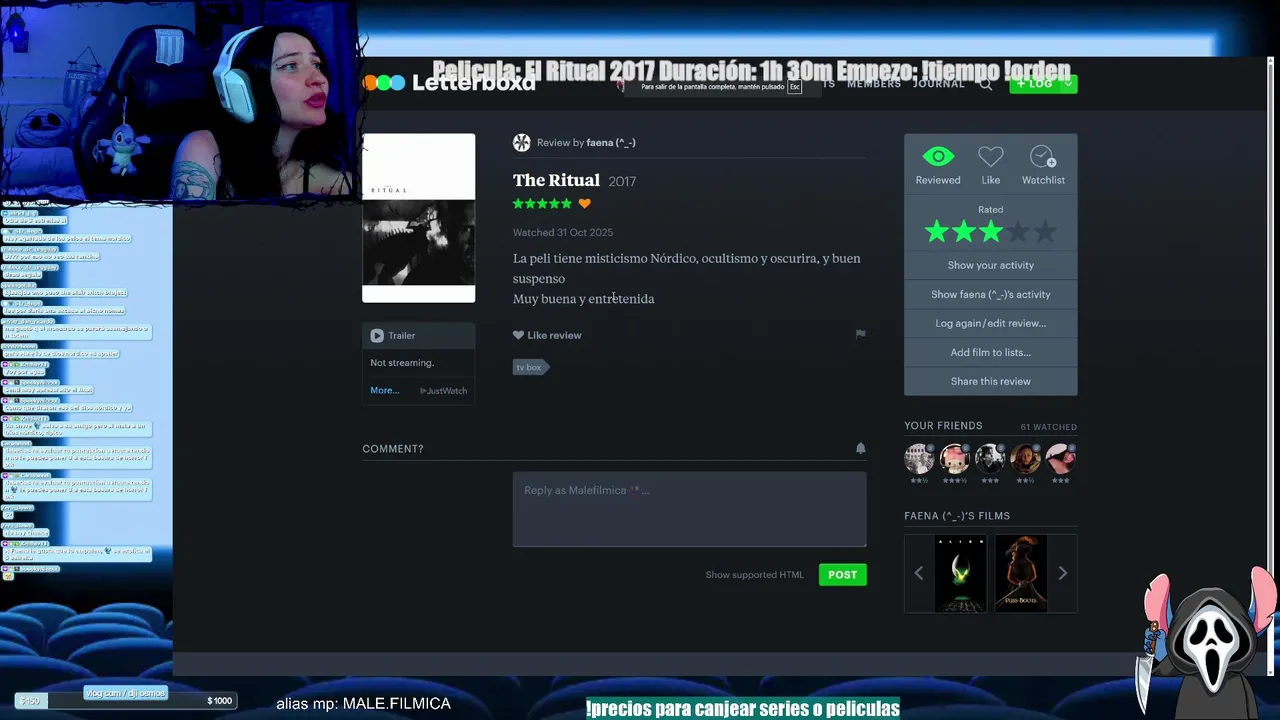Click the green POST button
Image resolution: width=1280 pixels, height=720 pixels.
tap(843, 574)
